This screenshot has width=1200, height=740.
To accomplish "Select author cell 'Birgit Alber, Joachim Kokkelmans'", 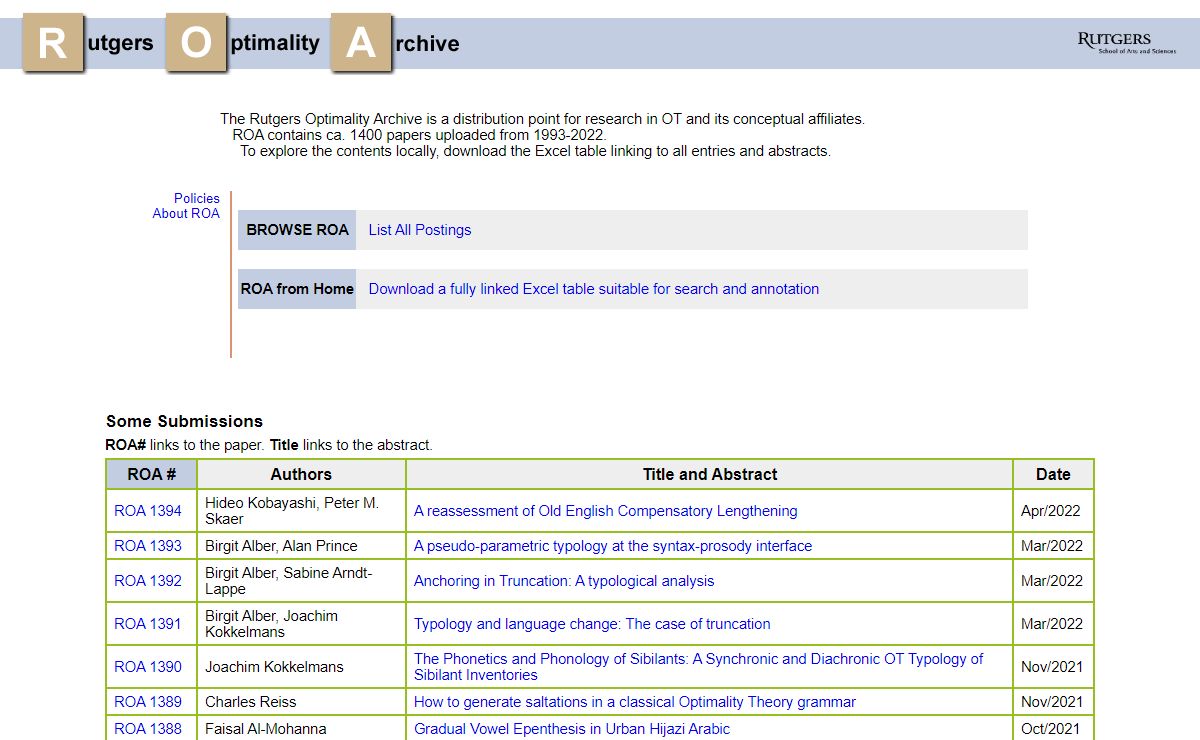I will (301, 624).
